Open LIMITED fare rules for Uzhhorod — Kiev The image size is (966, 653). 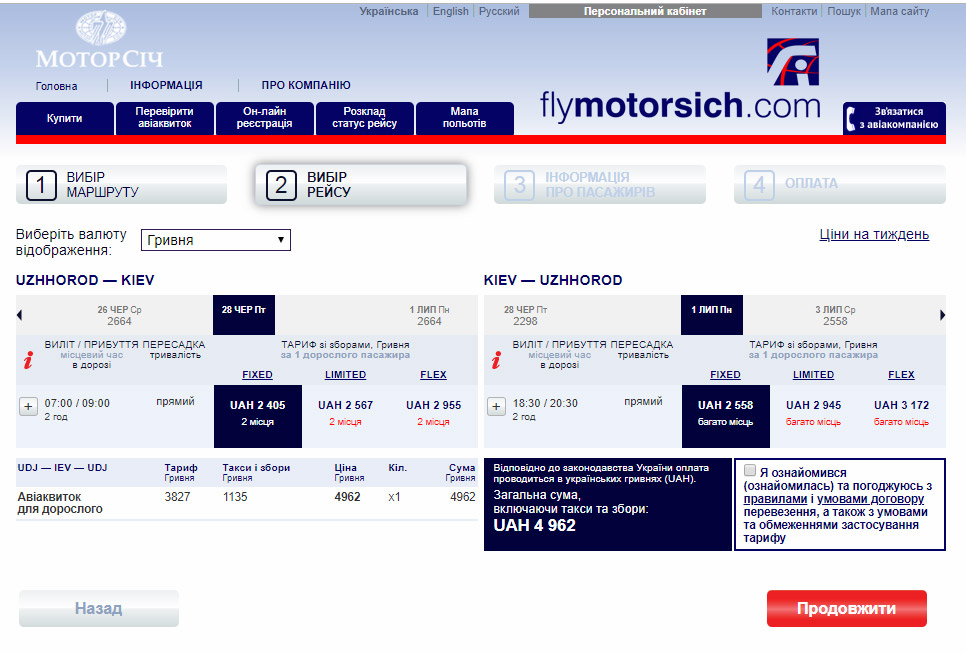[x=346, y=375]
